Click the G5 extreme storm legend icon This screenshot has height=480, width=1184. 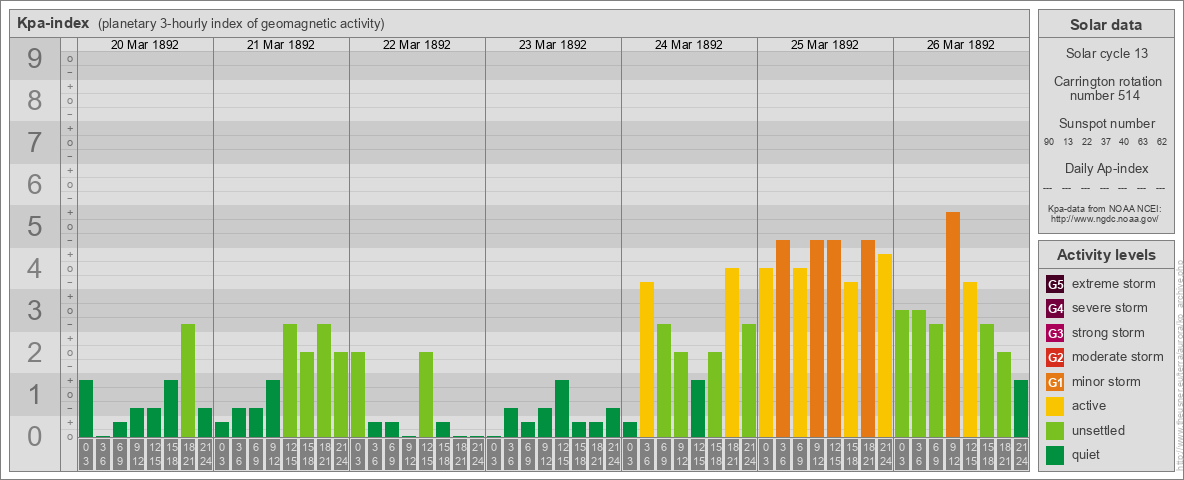1055,285
